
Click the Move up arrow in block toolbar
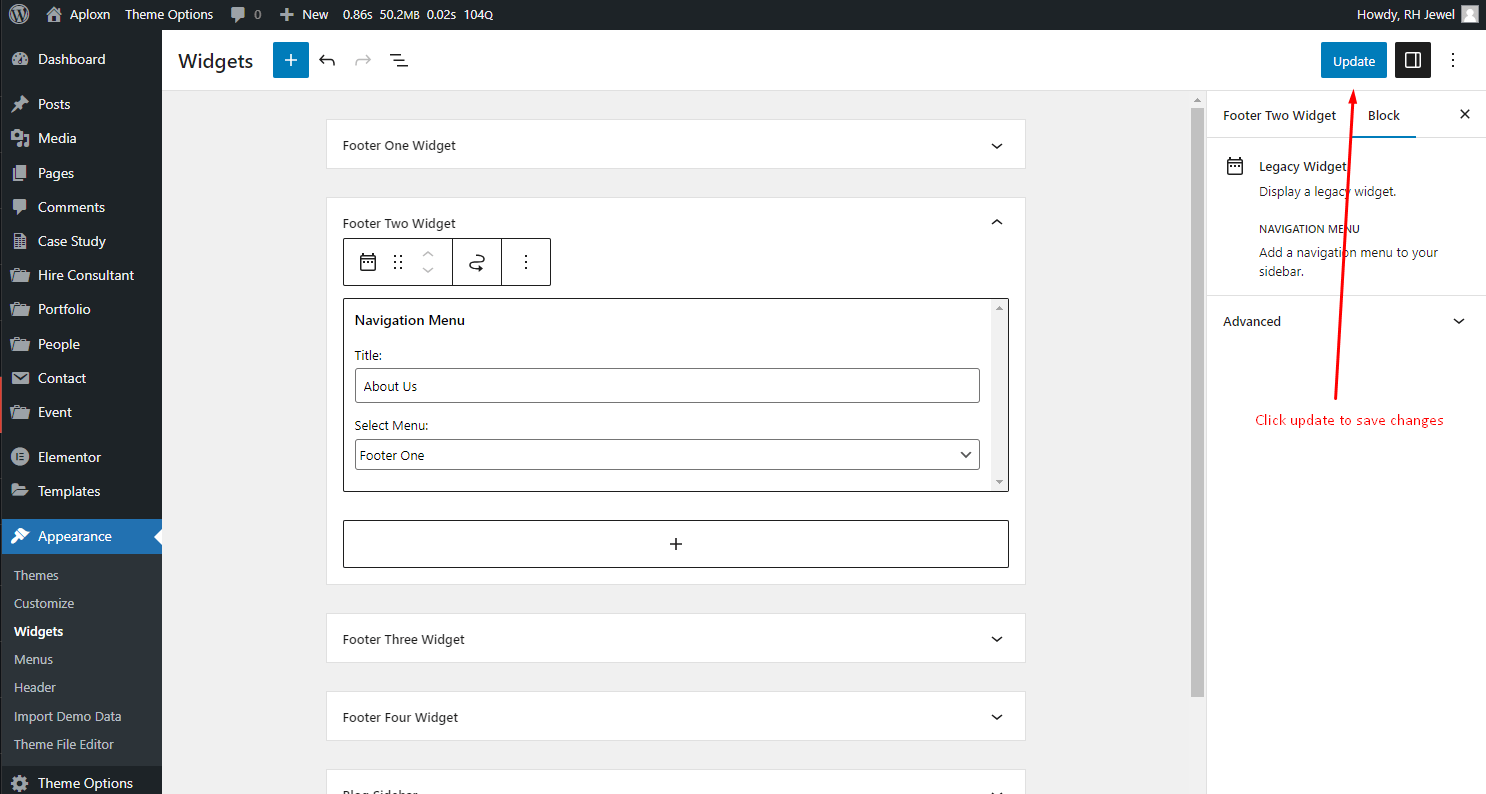[428, 253]
